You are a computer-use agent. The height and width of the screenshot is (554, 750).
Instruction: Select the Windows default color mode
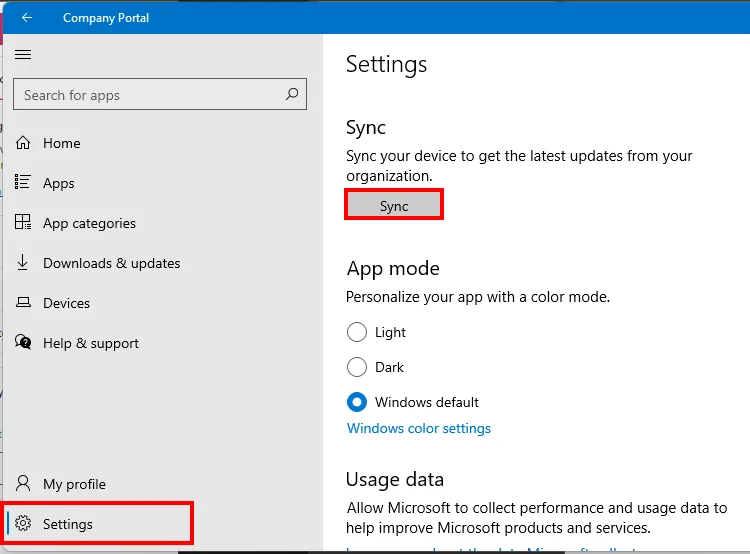[357, 402]
